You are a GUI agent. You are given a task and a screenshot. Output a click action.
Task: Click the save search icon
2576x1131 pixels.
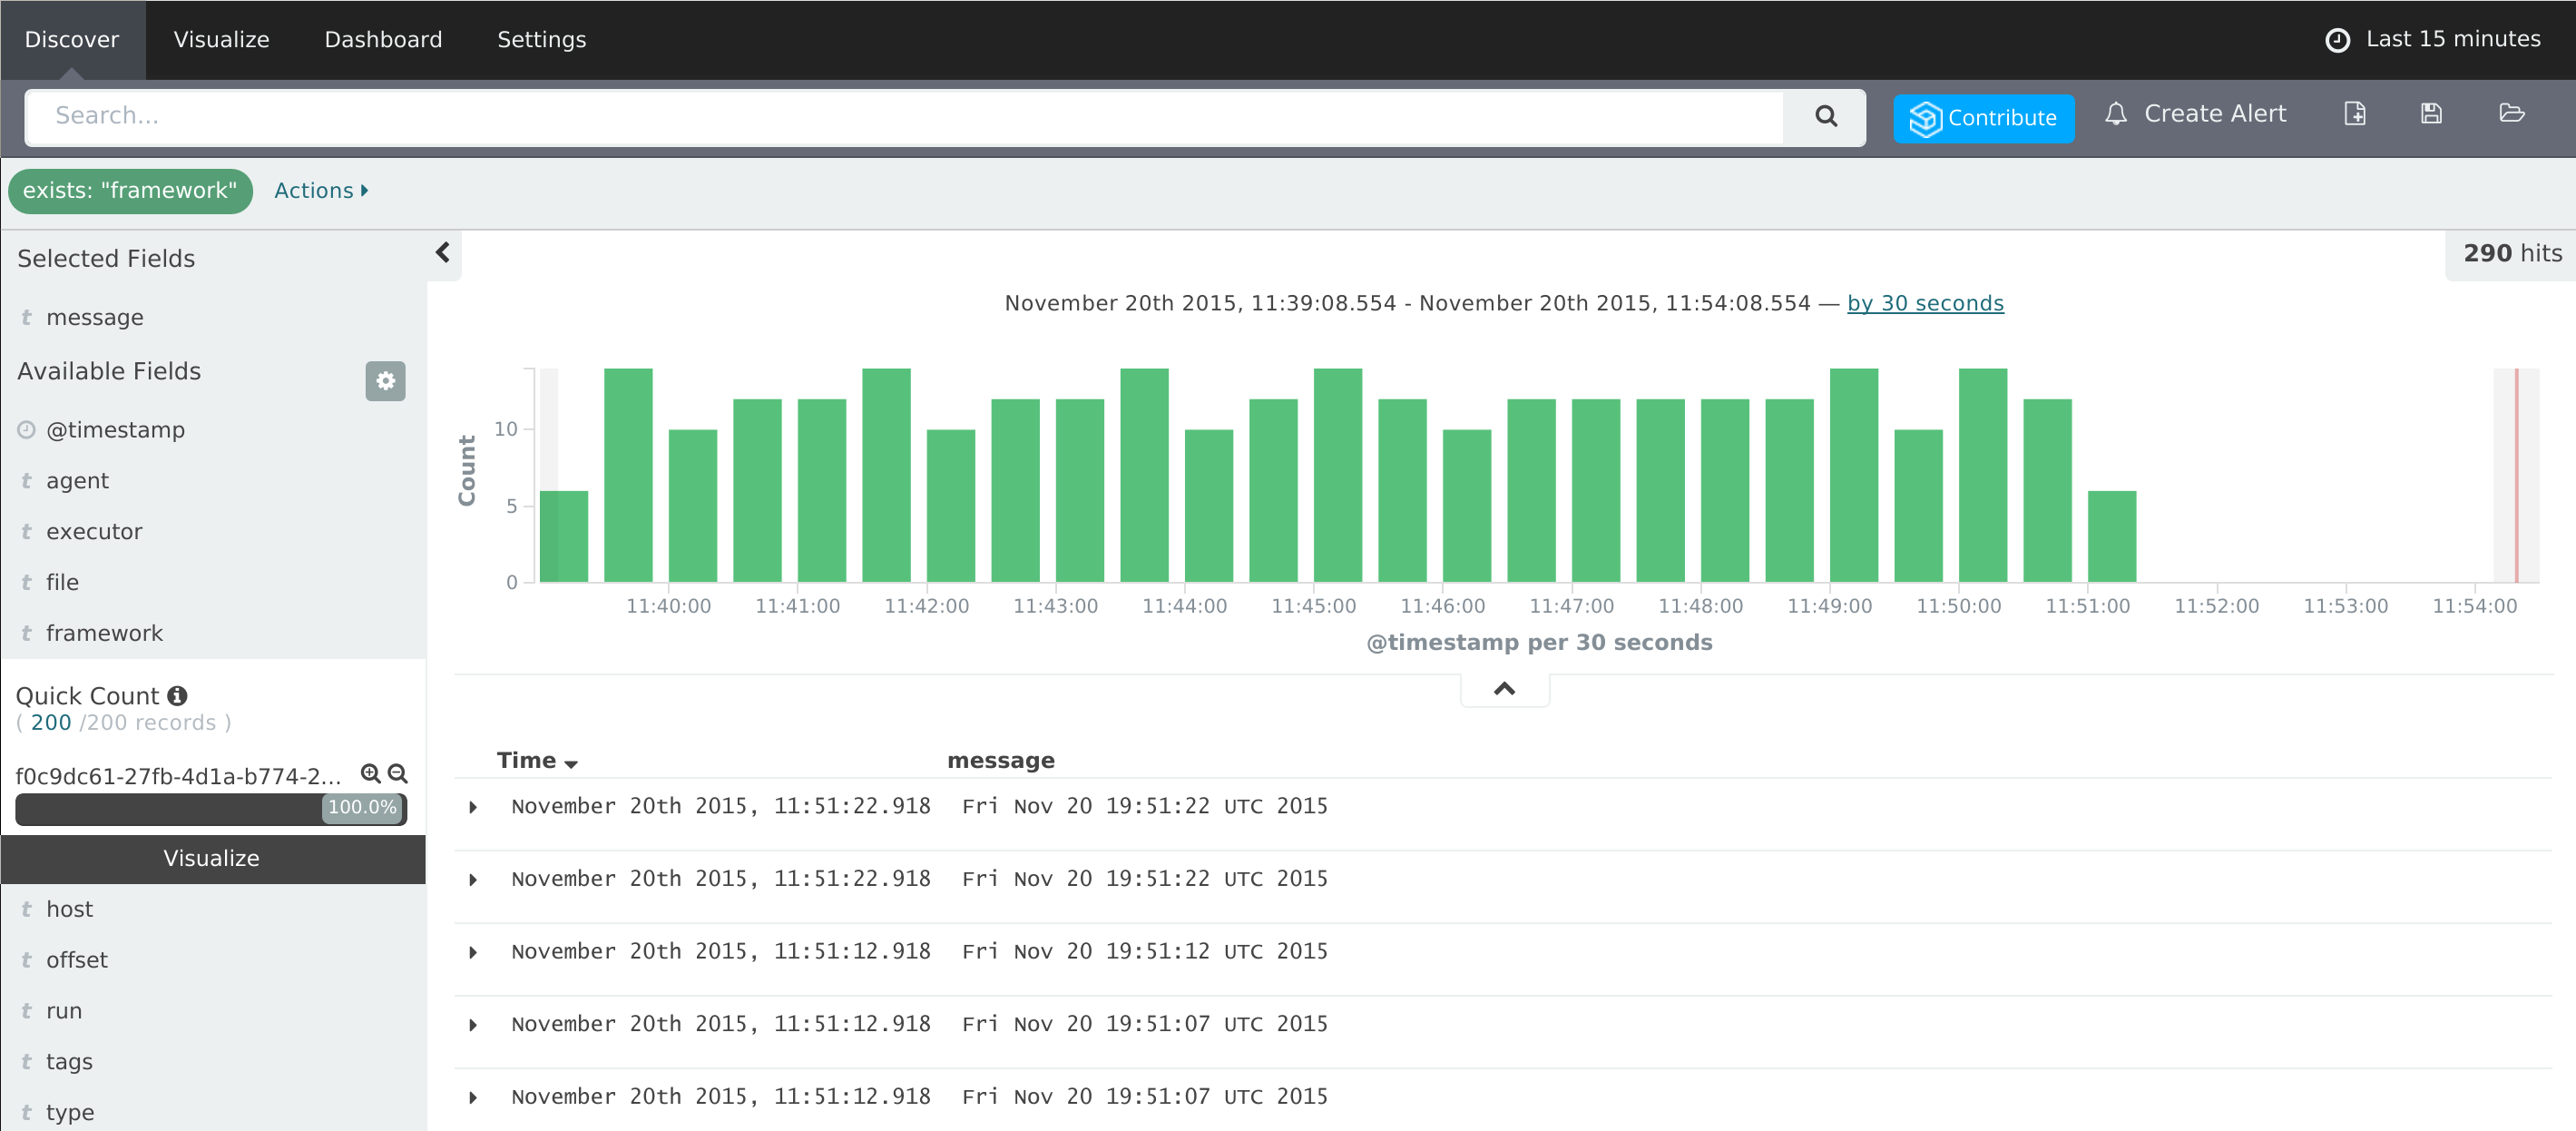pos(2431,114)
